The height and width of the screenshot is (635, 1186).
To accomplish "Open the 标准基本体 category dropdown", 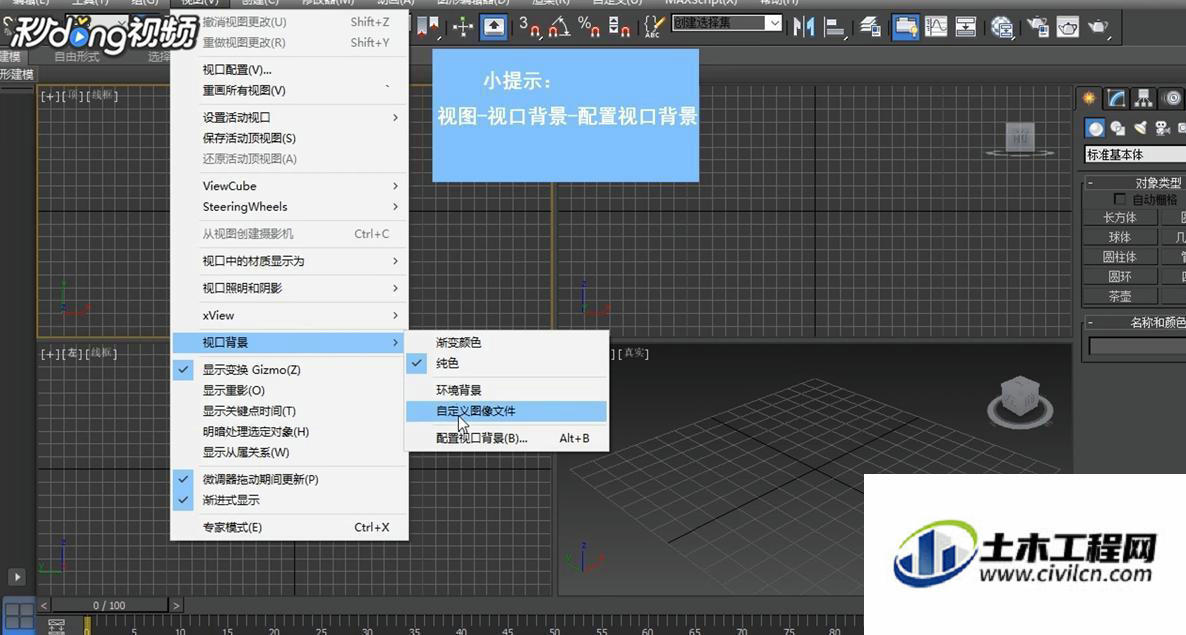I will (1135, 154).
